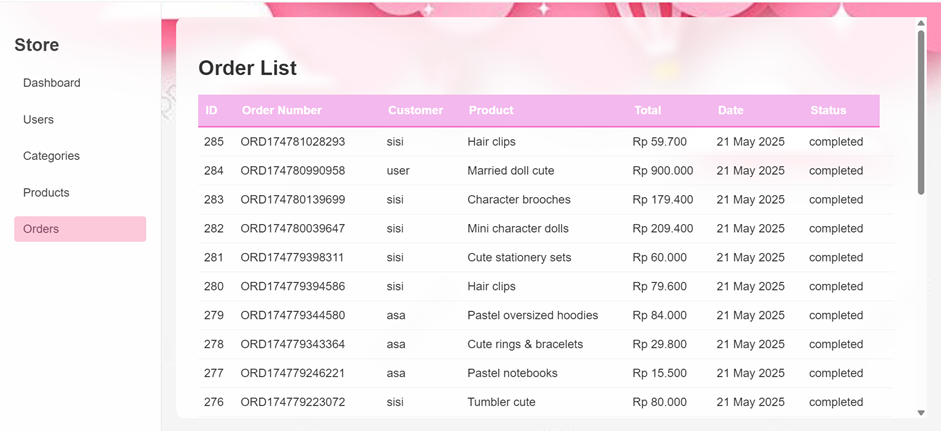This screenshot has height=431, width=941.
Task: Click the Product column header
Action: pyautogui.click(x=491, y=110)
